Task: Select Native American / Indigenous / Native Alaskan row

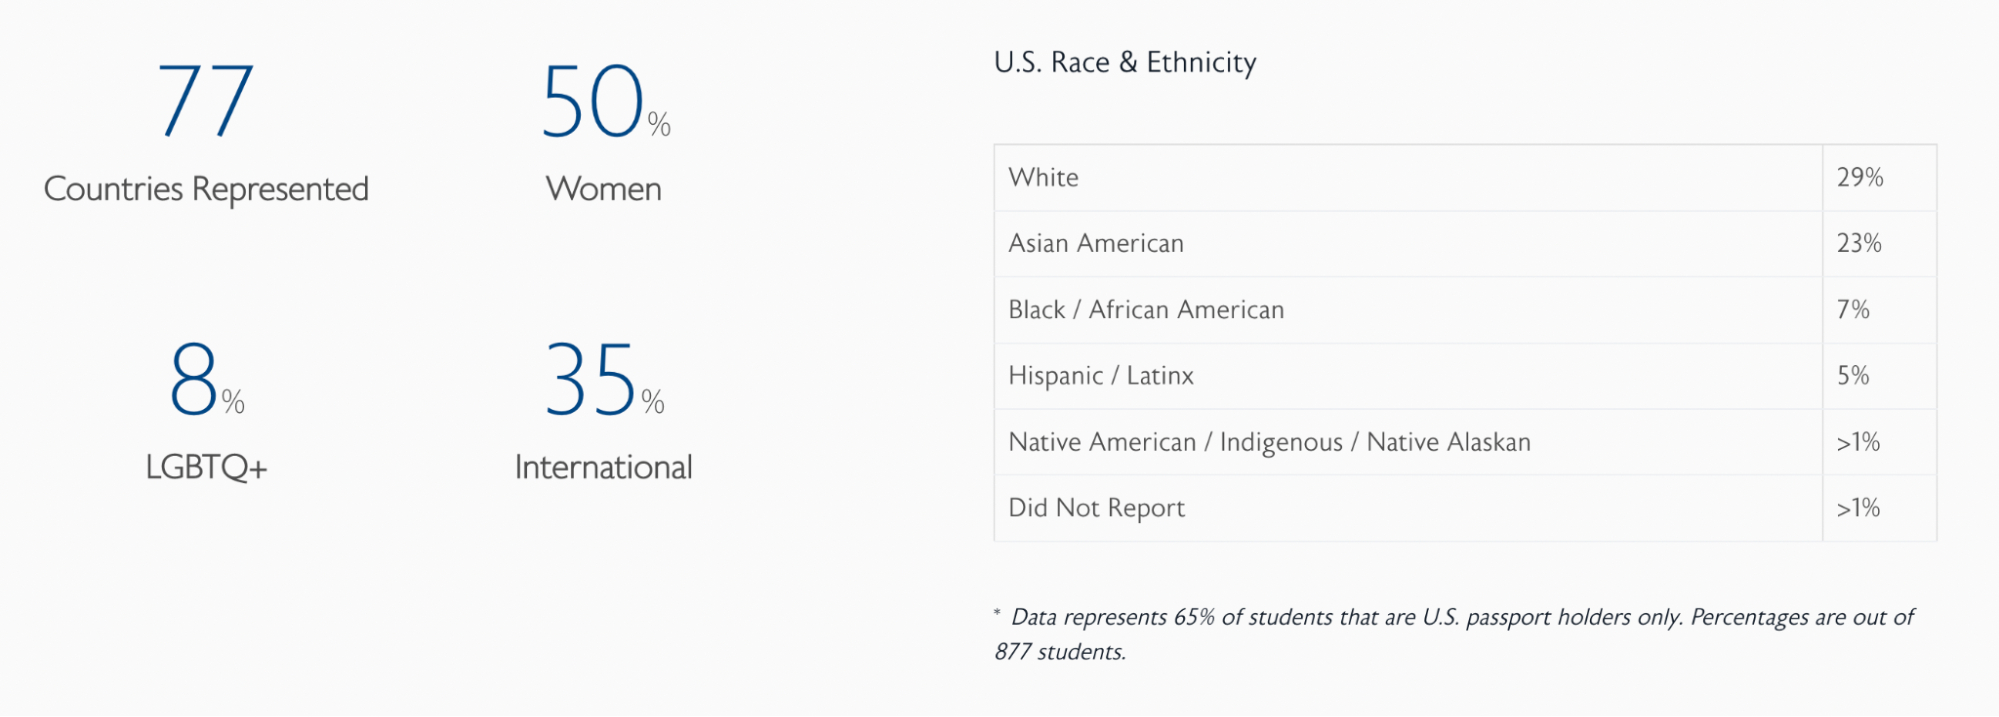Action: coord(1465,442)
